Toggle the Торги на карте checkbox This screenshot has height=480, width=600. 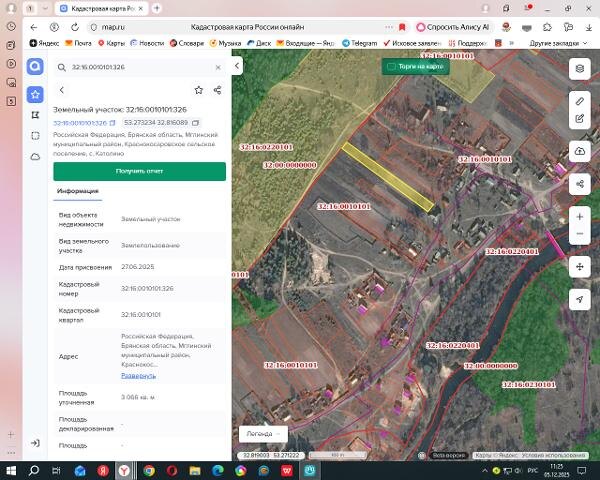click(x=391, y=67)
